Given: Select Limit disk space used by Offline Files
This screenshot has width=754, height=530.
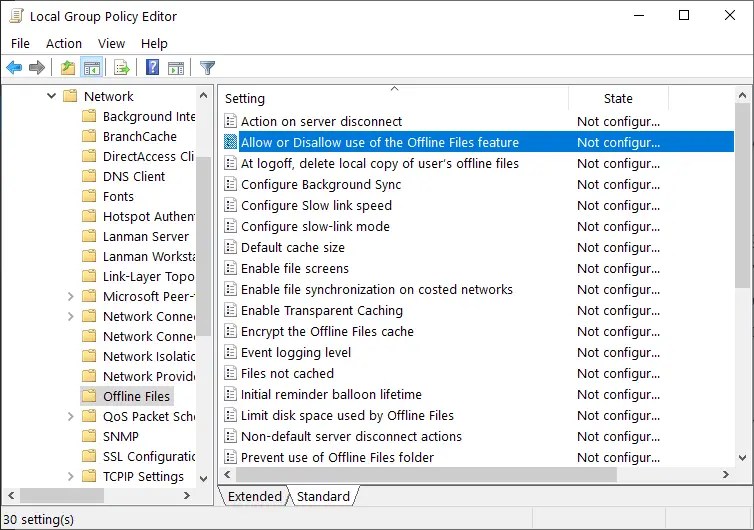Looking at the screenshot, I should coord(478,416).
